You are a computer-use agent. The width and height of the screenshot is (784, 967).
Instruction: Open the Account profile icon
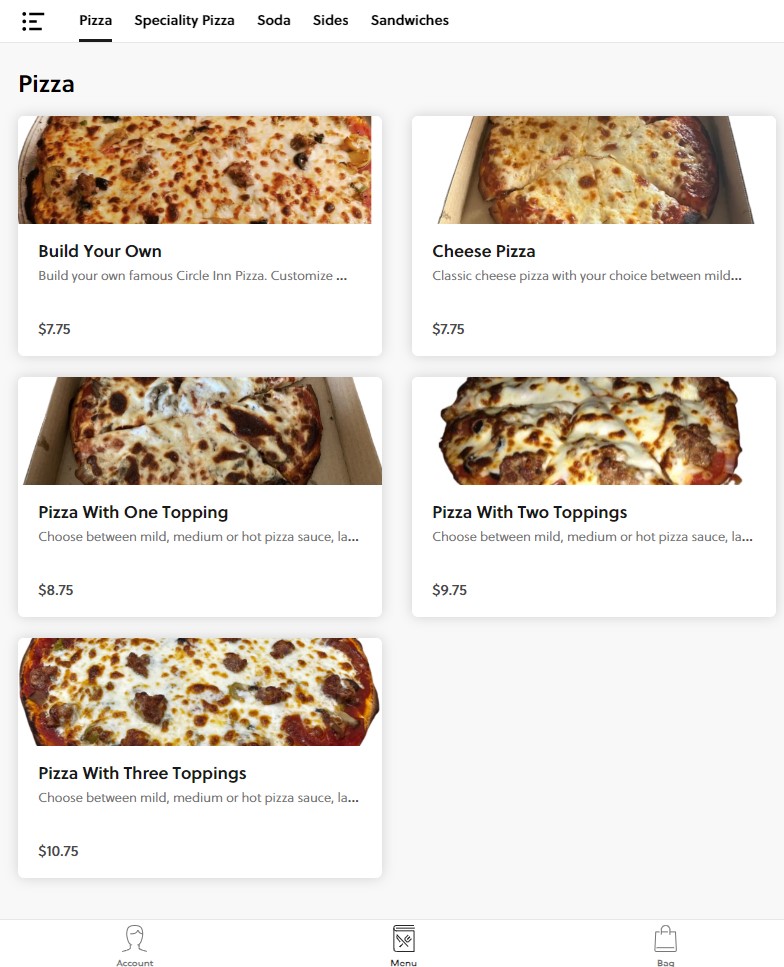[x=135, y=939]
